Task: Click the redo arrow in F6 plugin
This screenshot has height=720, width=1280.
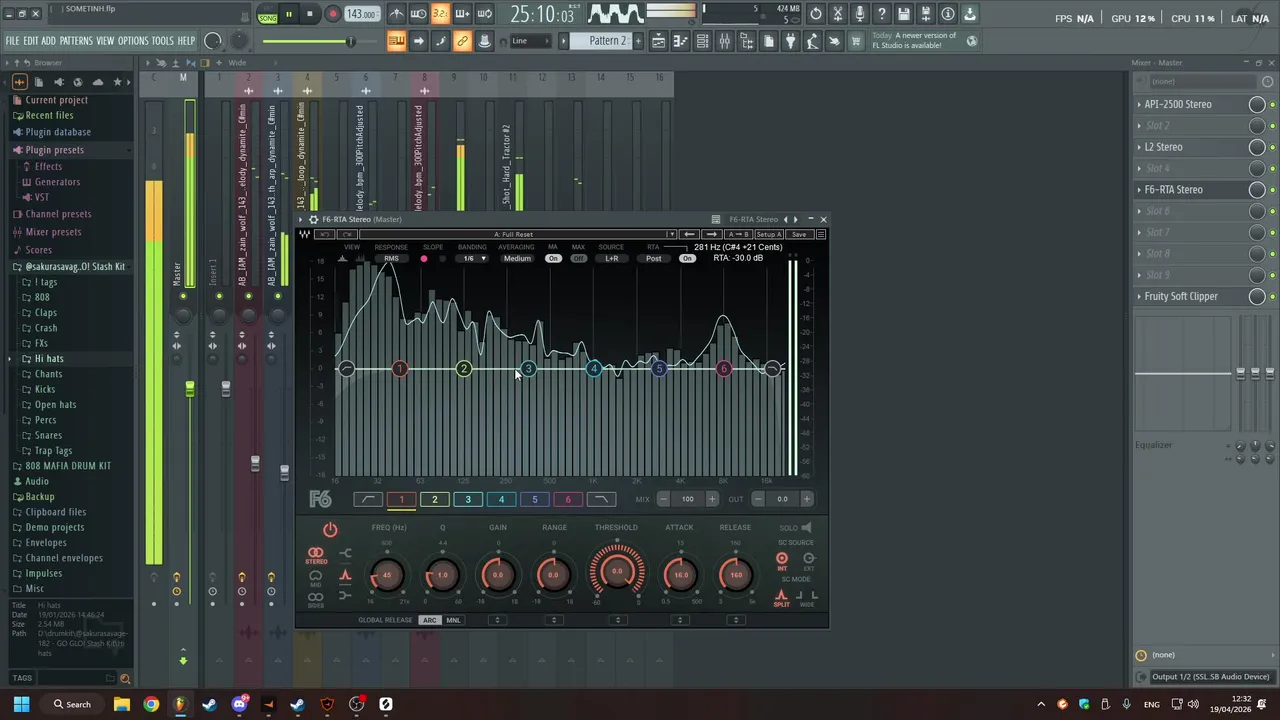Action: [346, 234]
